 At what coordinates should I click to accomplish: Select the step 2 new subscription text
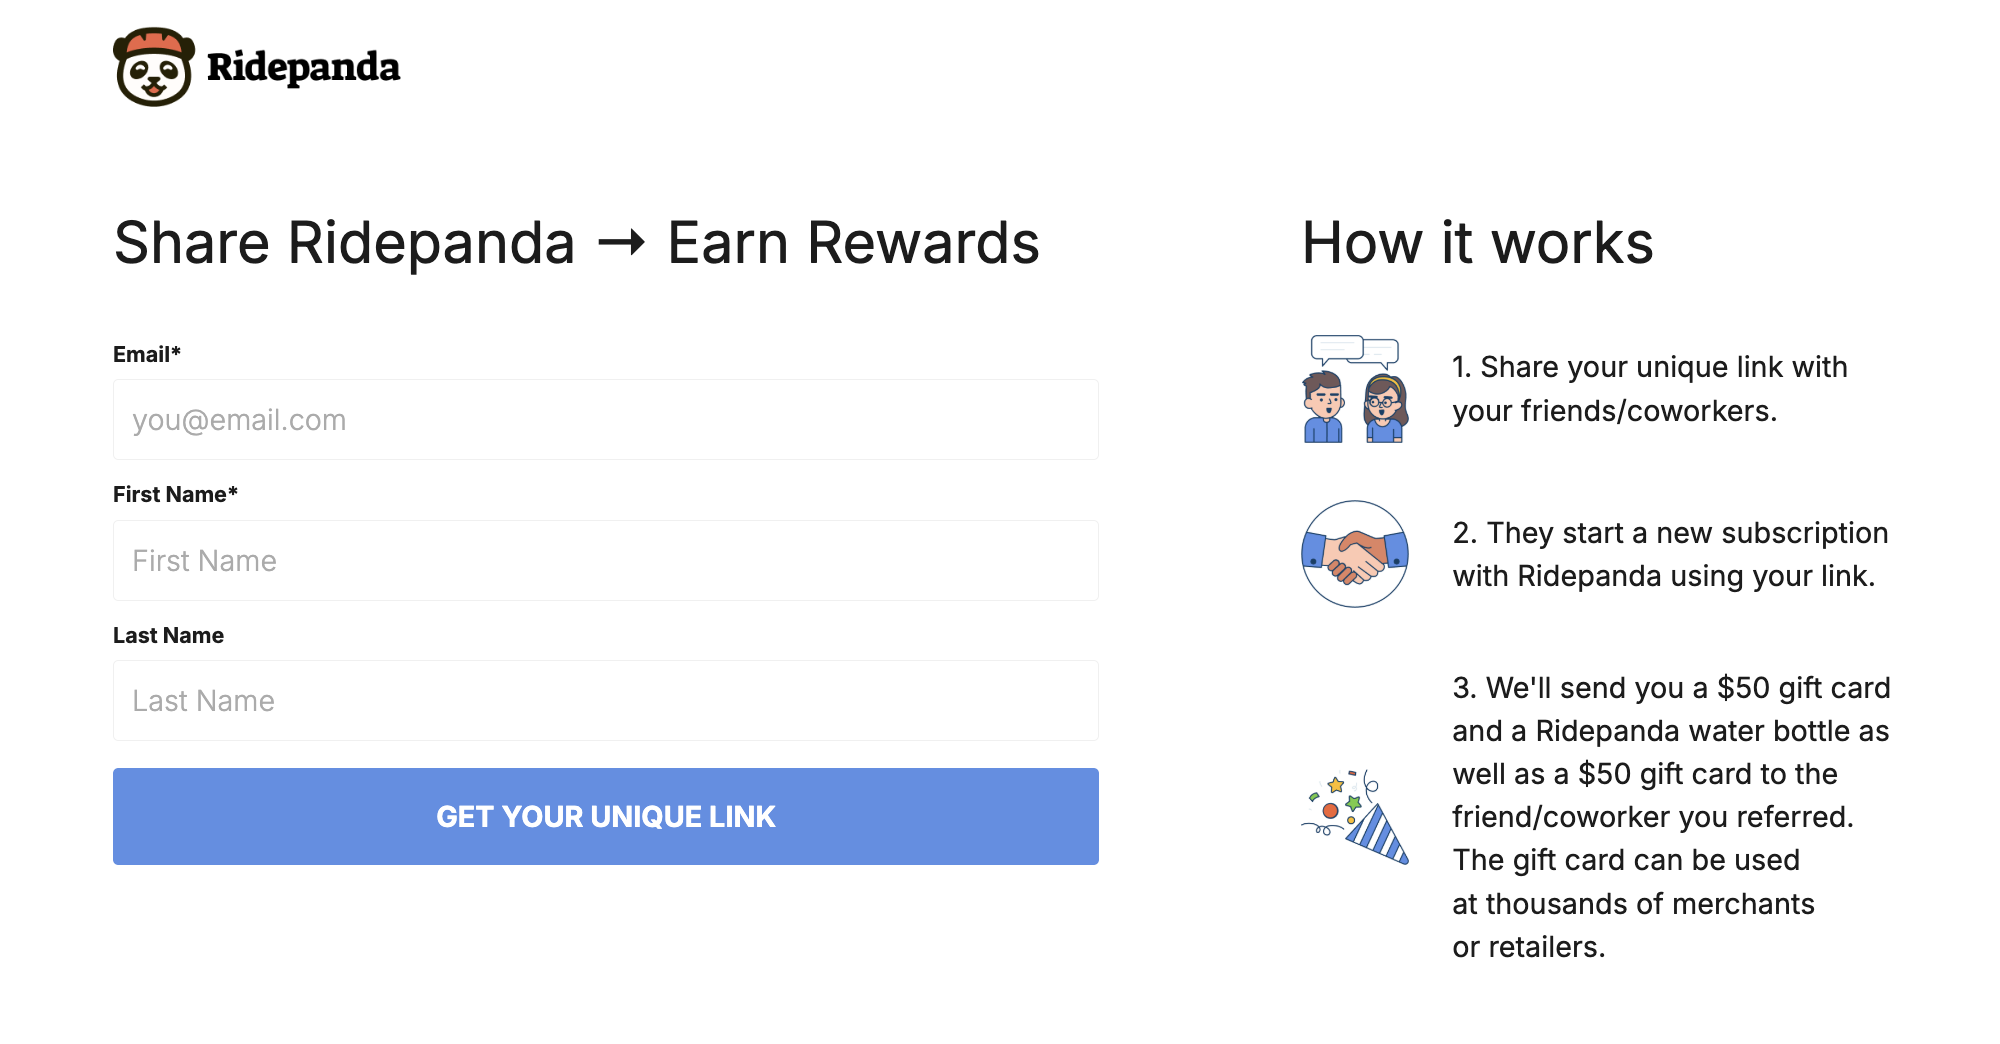(1670, 554)
